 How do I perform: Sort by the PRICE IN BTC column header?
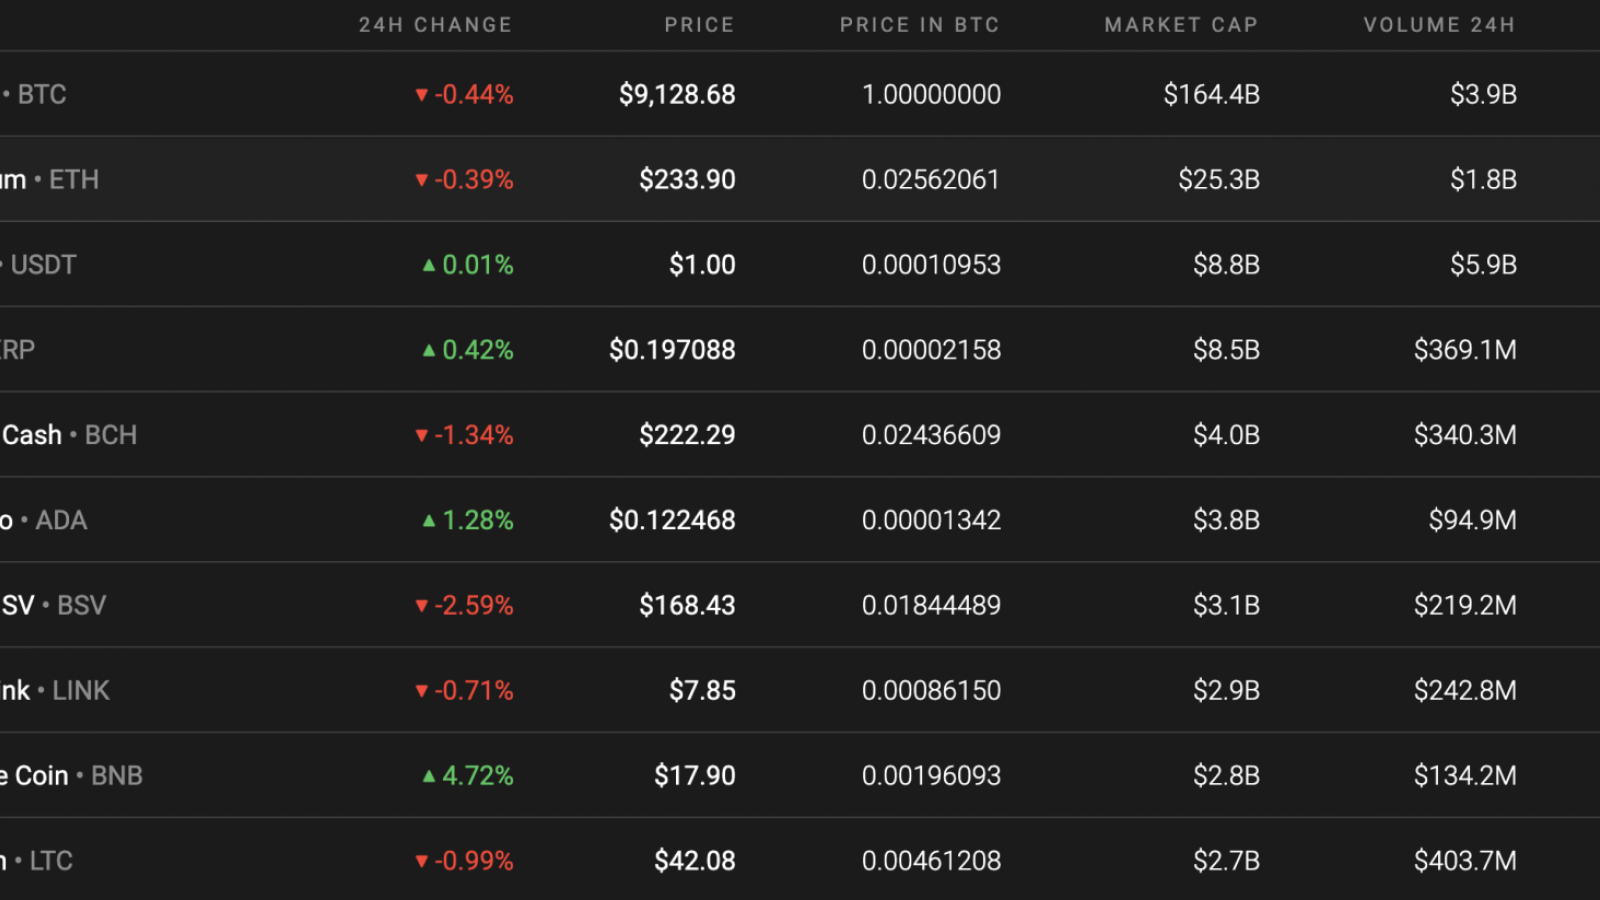(x=919, y=25)
